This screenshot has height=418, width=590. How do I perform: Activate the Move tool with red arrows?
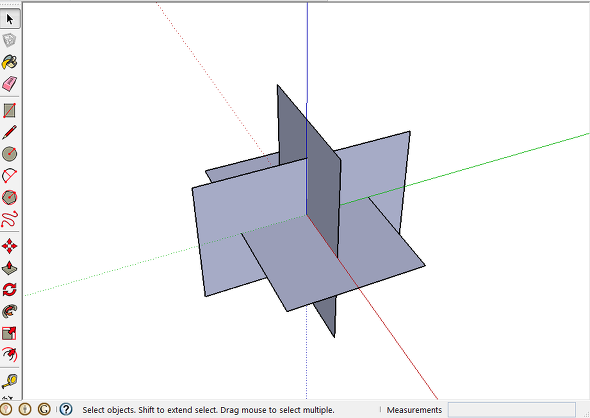coord(9,246)
